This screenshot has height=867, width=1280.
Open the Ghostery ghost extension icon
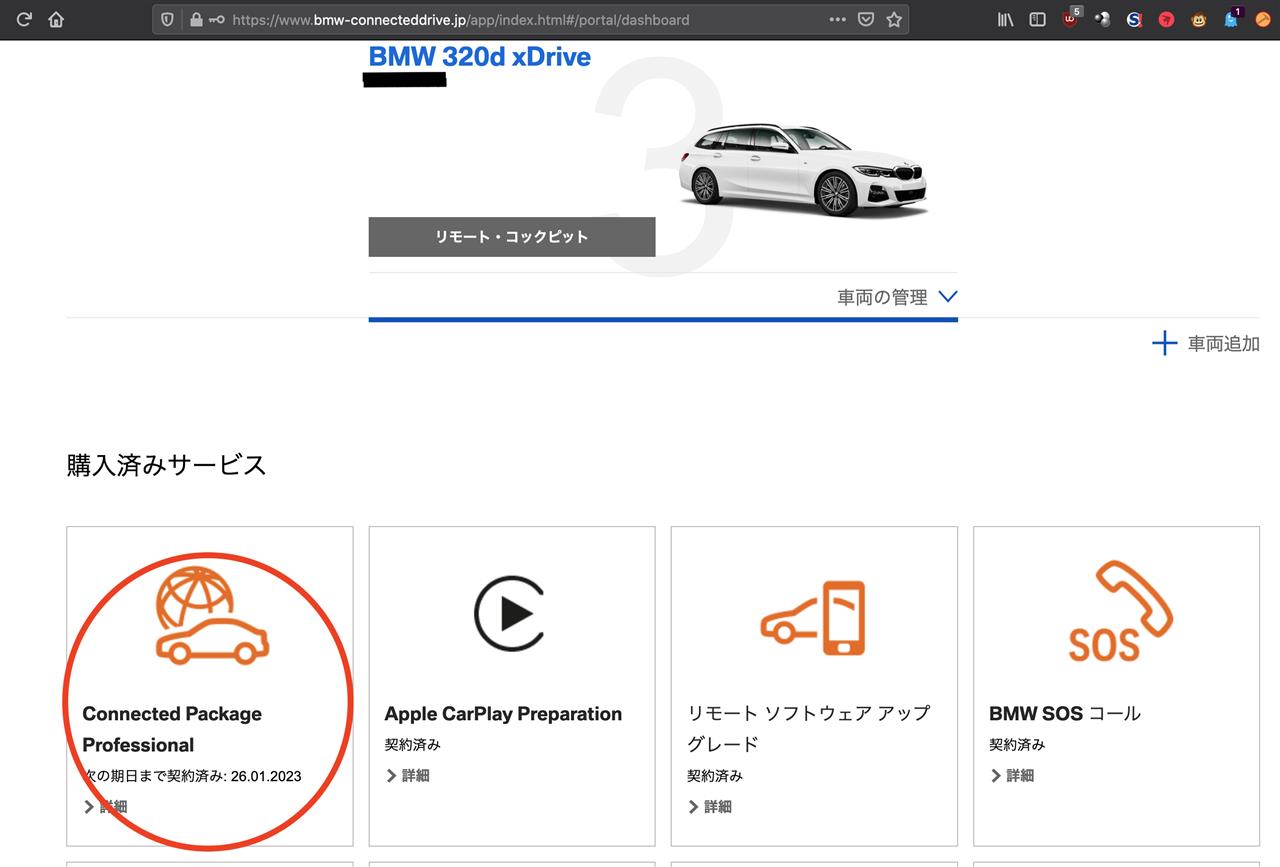pyautogui.click(x=1232, y=18)
